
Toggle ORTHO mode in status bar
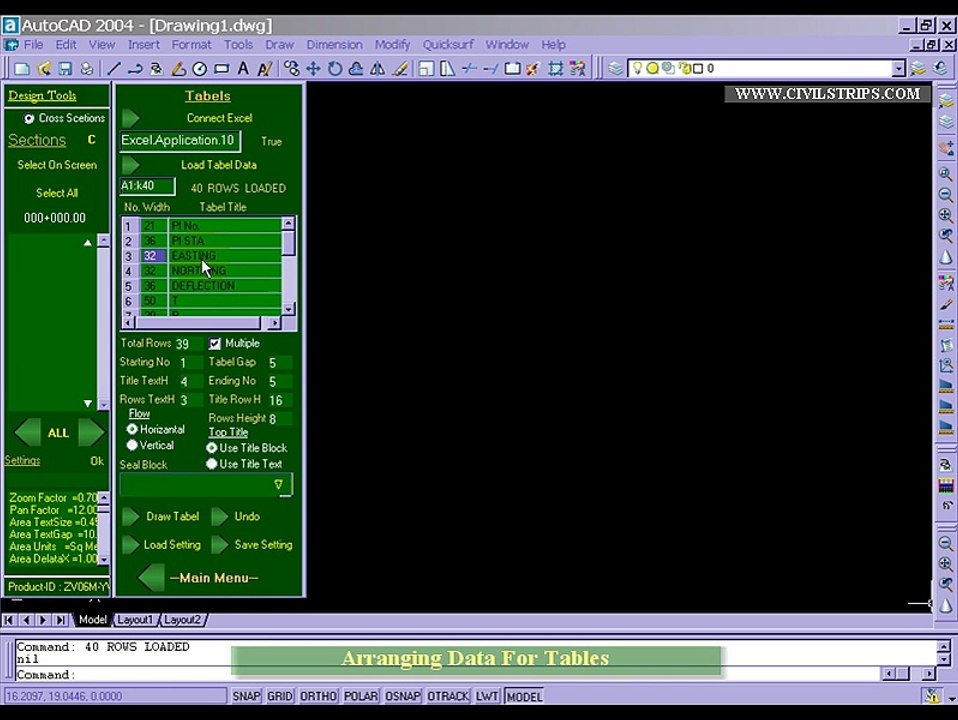click(x=318, y=696)
